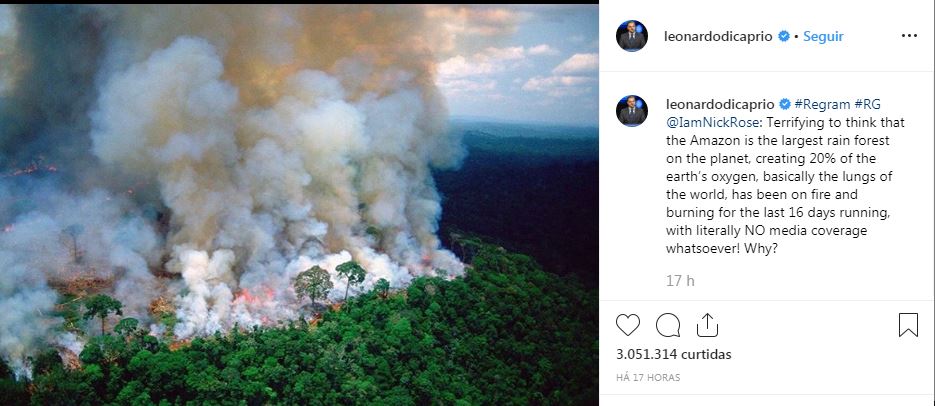Open comments via the speech bubble icon
Viewport: 935px width, 406px height.
tap(667, 325)
